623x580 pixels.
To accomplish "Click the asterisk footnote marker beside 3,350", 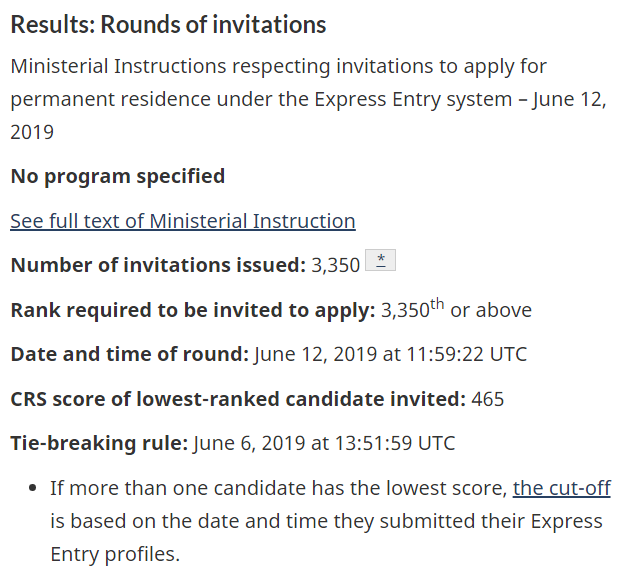I will tap(381, 262).
